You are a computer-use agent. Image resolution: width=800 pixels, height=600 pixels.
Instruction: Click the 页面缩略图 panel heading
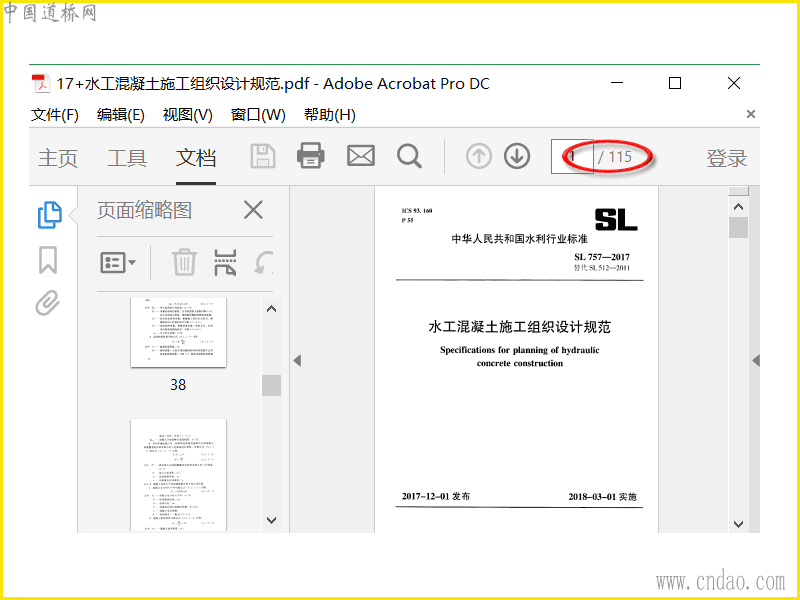click(144, 210)
